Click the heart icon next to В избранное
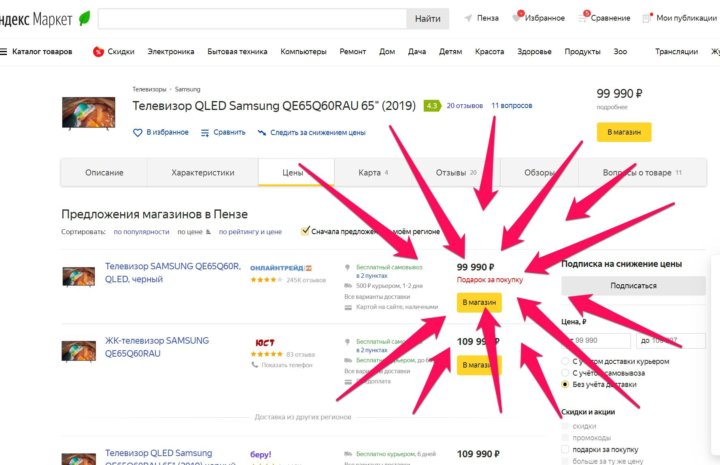Screen dimensions: 720x465 point(137,133)
